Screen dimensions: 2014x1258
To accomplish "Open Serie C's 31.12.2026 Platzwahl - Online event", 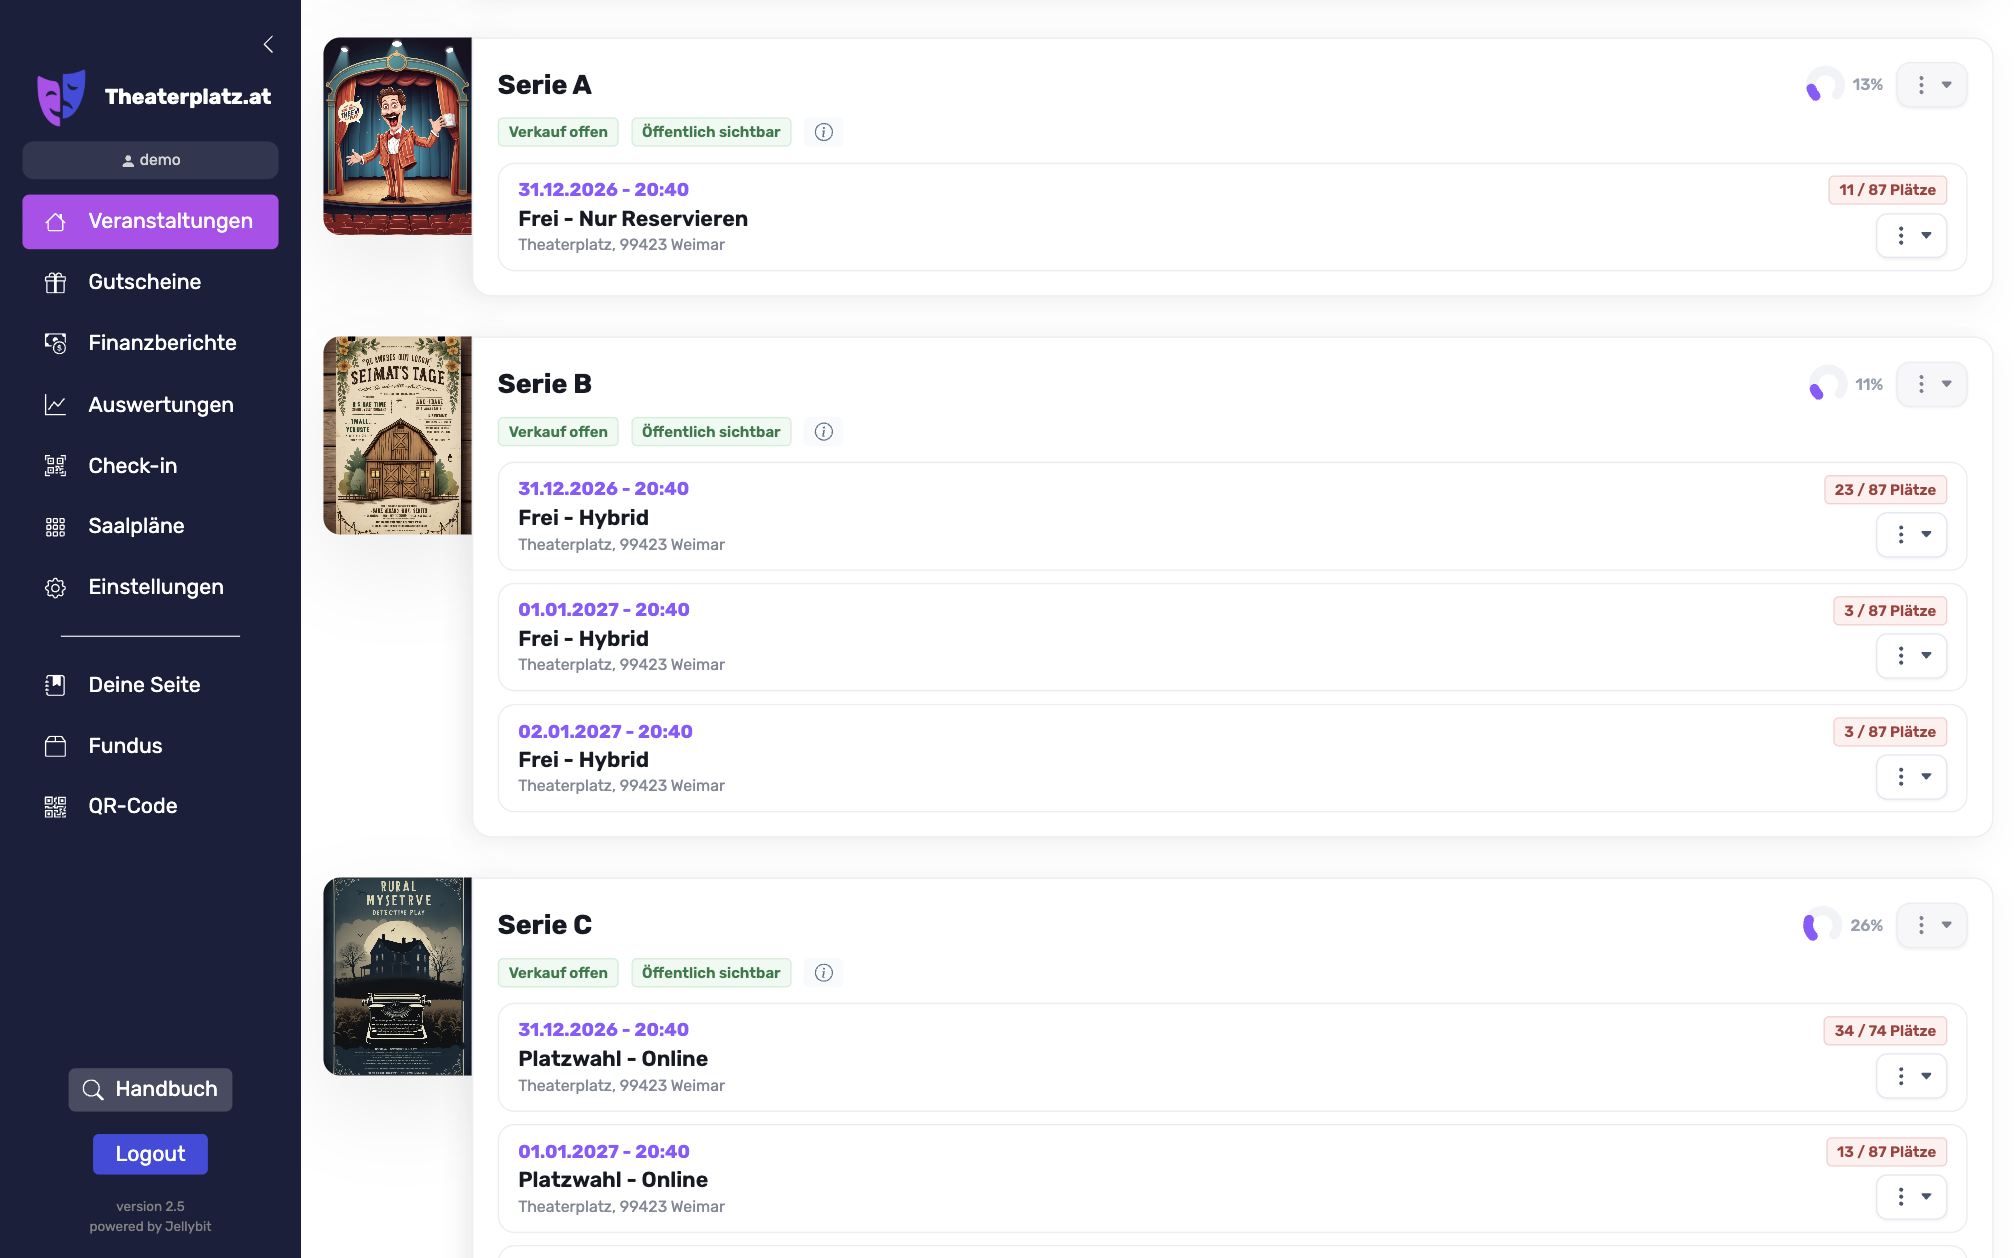I will 1232,1057.
